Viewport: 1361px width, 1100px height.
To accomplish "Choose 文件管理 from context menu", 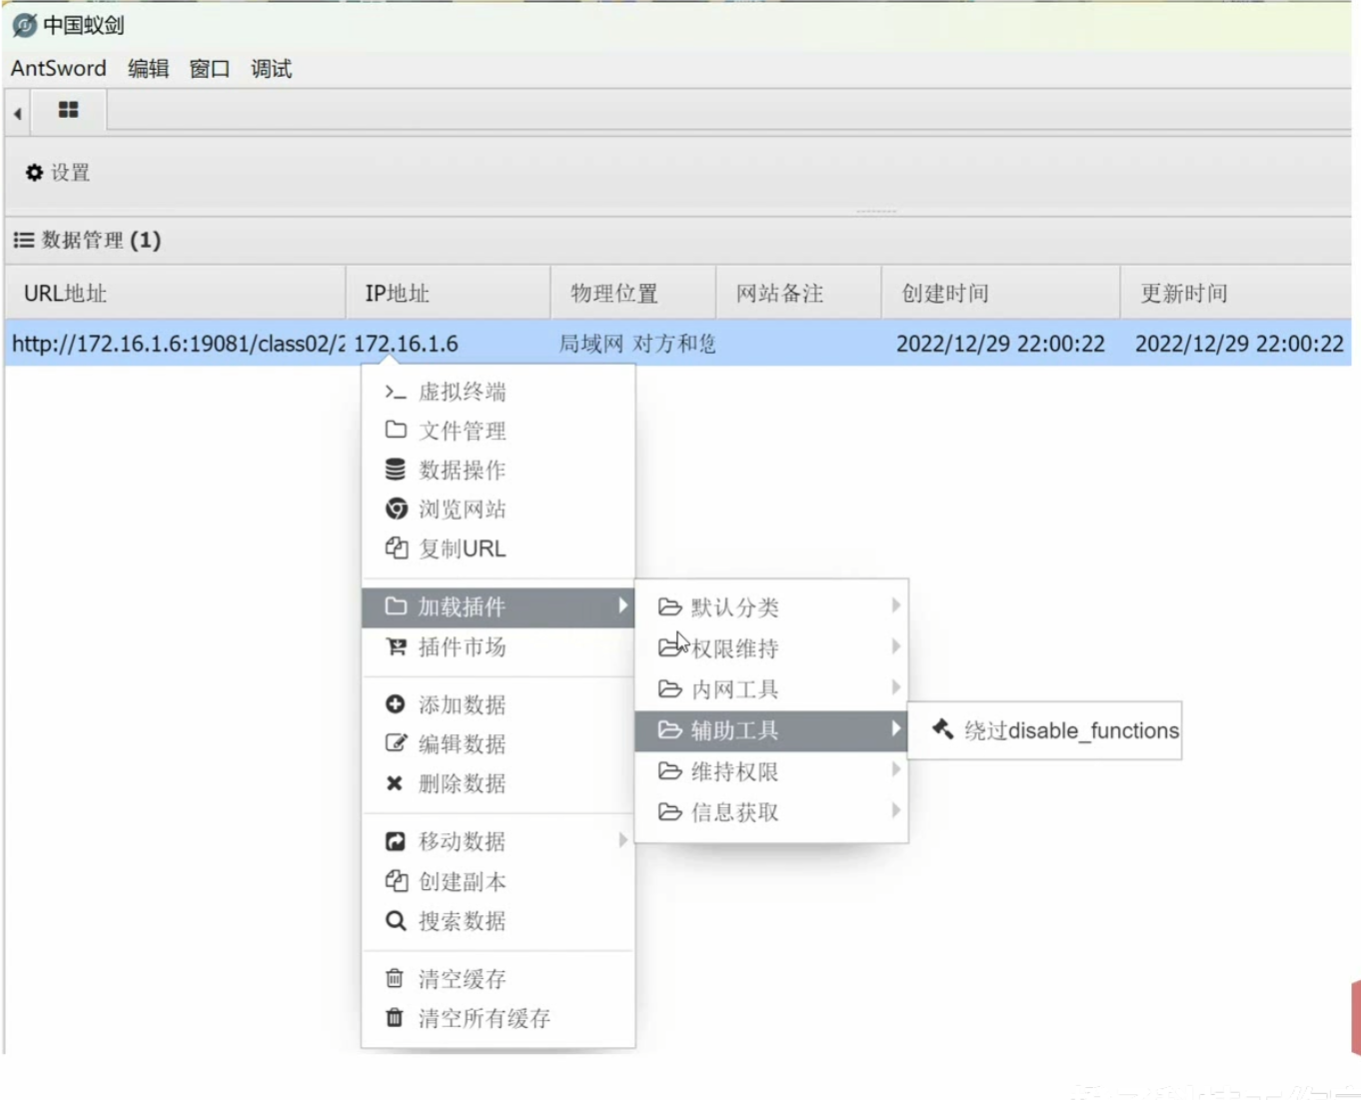I will (x=461, y=431).
